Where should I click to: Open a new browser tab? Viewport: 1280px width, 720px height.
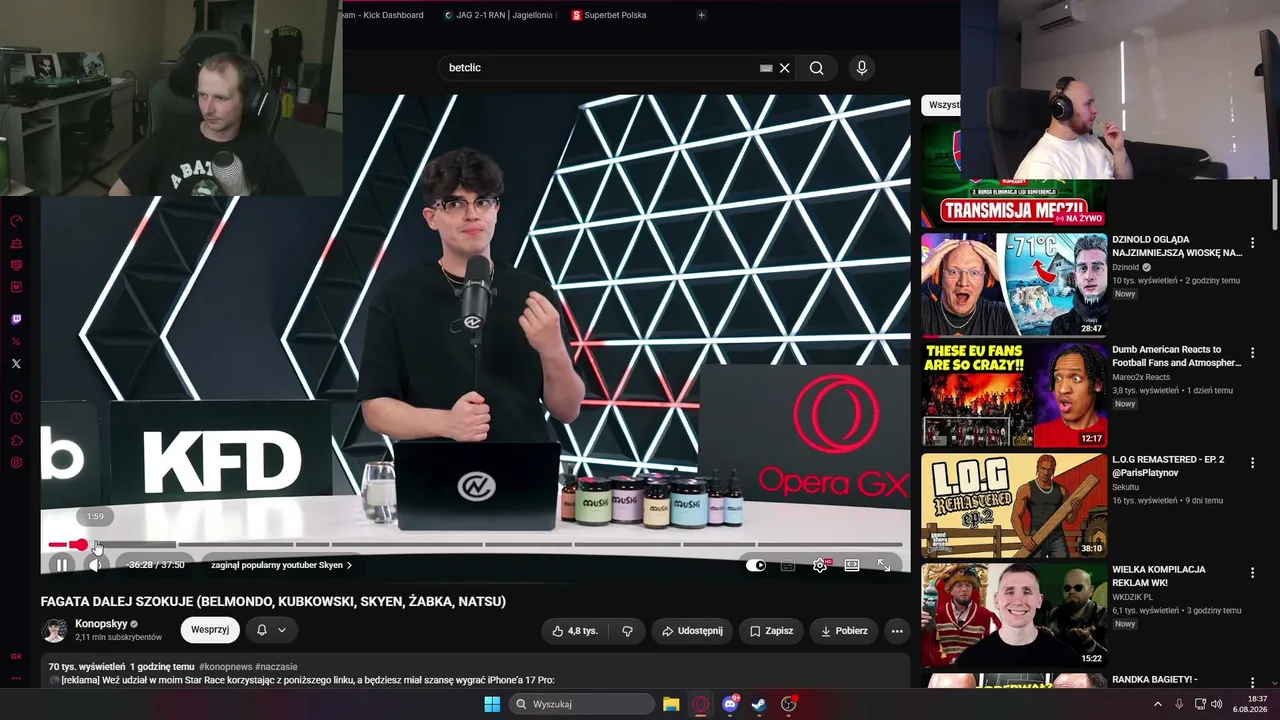pyautogui.click(x=701, y=15)
